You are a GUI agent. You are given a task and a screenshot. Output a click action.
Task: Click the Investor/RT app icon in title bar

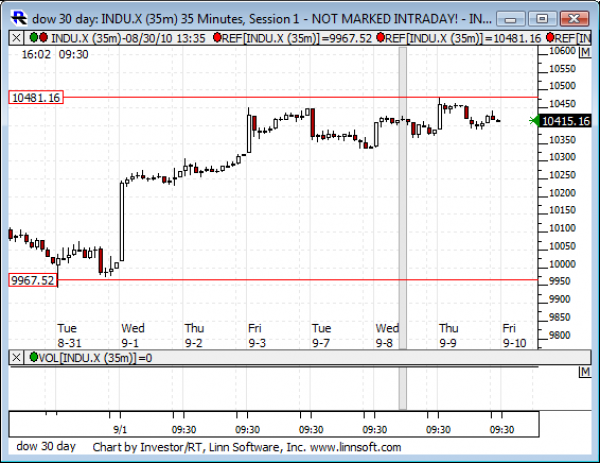19,18
